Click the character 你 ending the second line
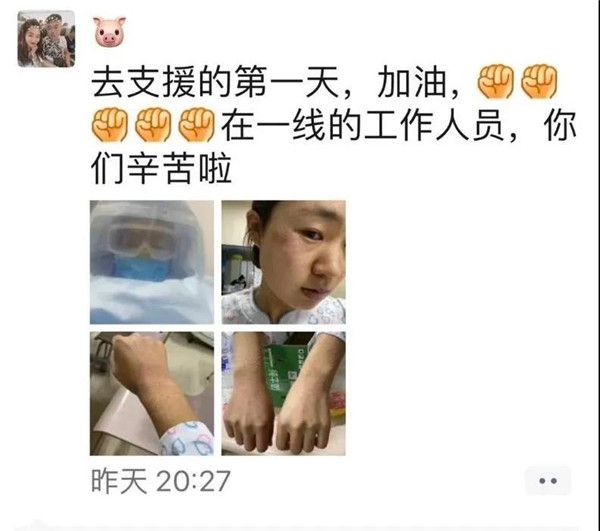This screenshot has height=531, width=600. tap(561, 125)
